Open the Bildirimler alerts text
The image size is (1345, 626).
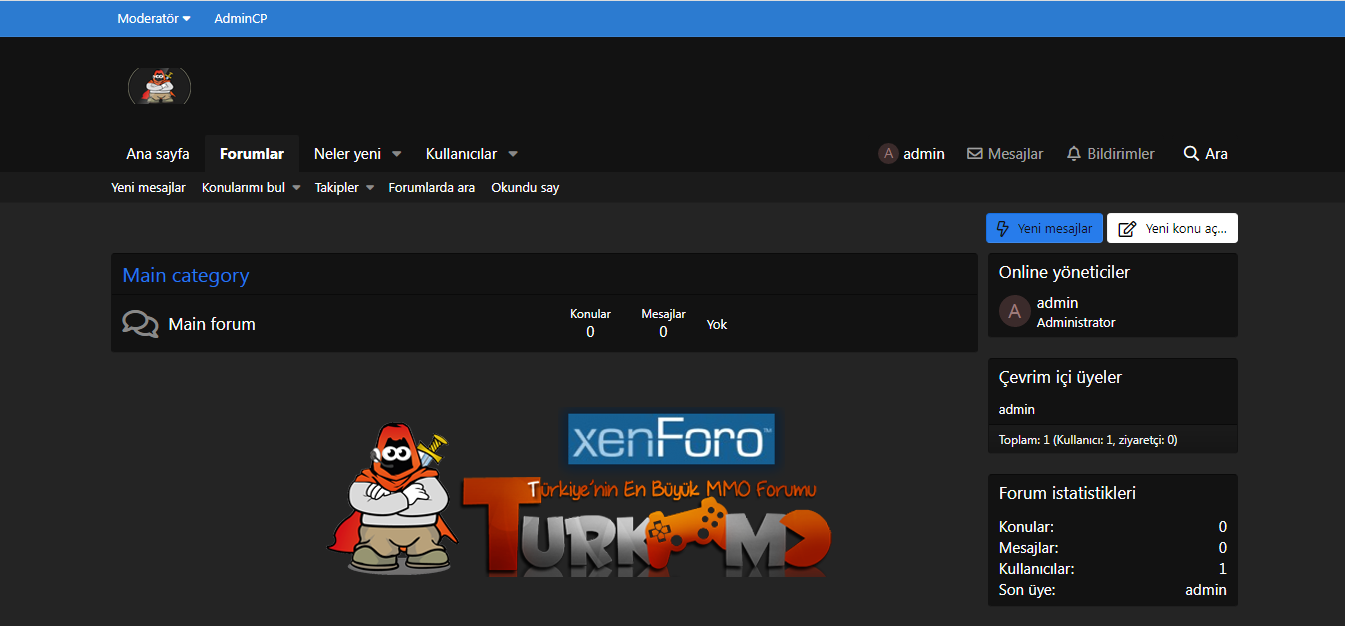coord(1121,154)
